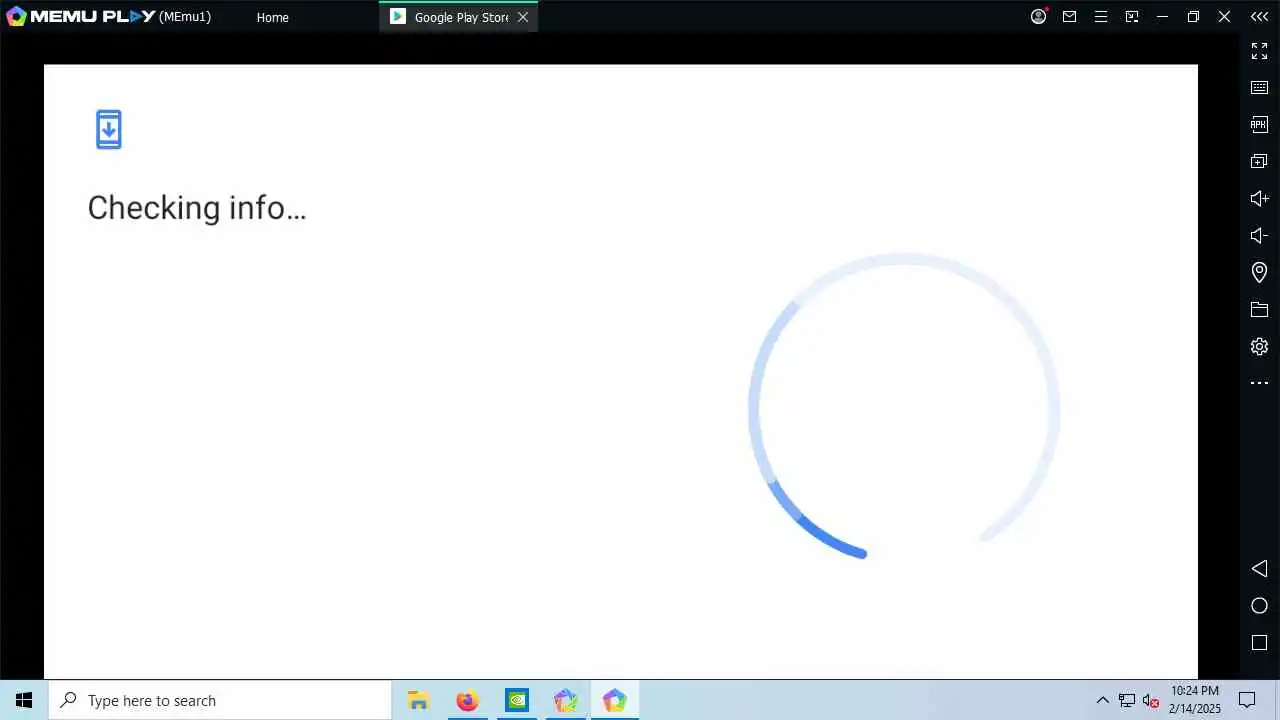Close the MEmu Play window
Screen dimensions: 1280x720
tap(1224, 16)
